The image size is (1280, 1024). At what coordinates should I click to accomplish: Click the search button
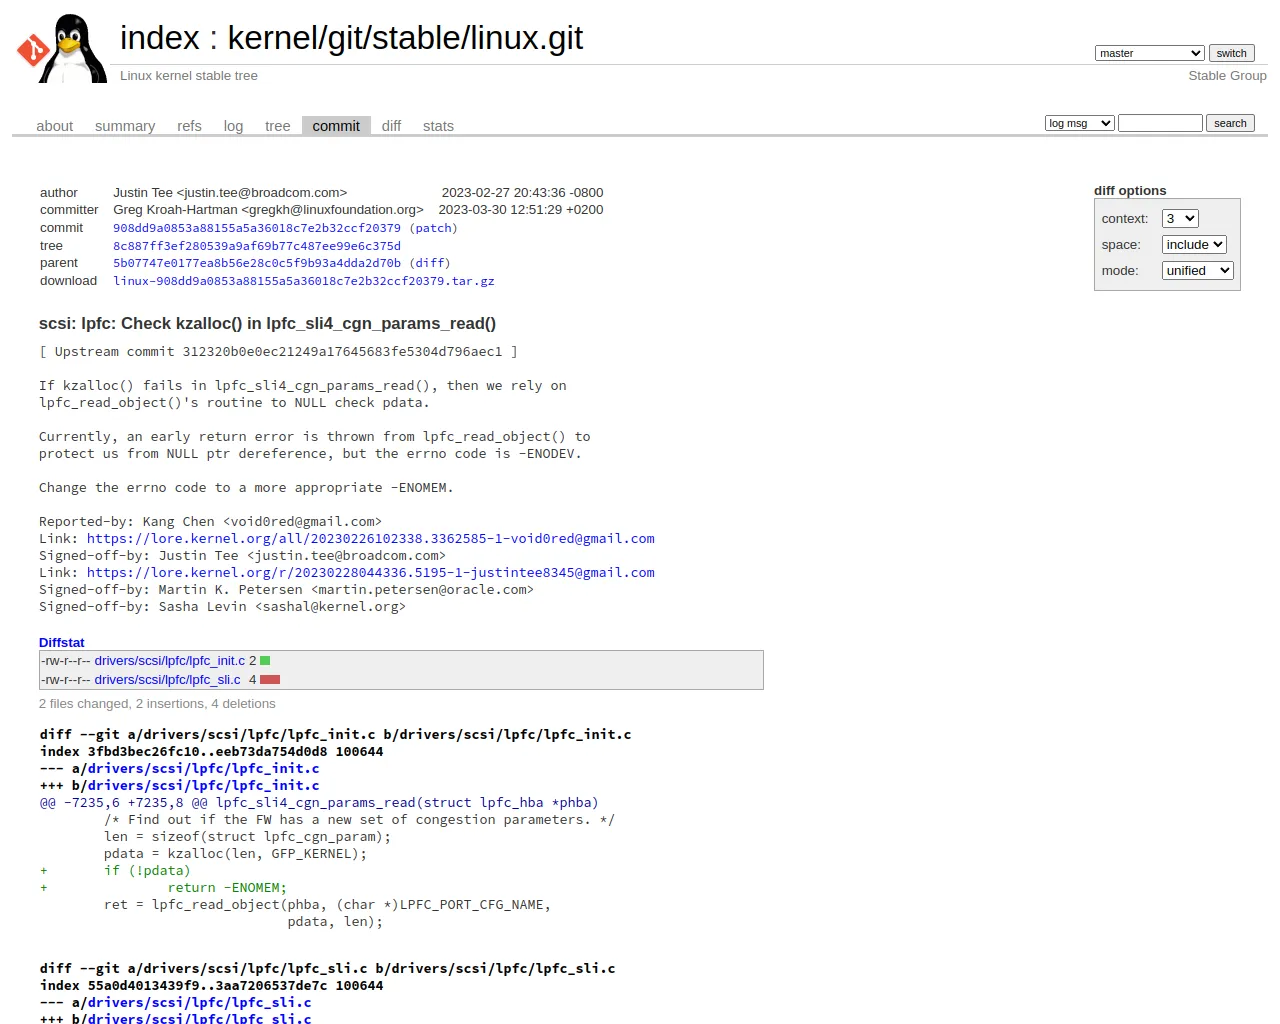[x=1230, y=123]
